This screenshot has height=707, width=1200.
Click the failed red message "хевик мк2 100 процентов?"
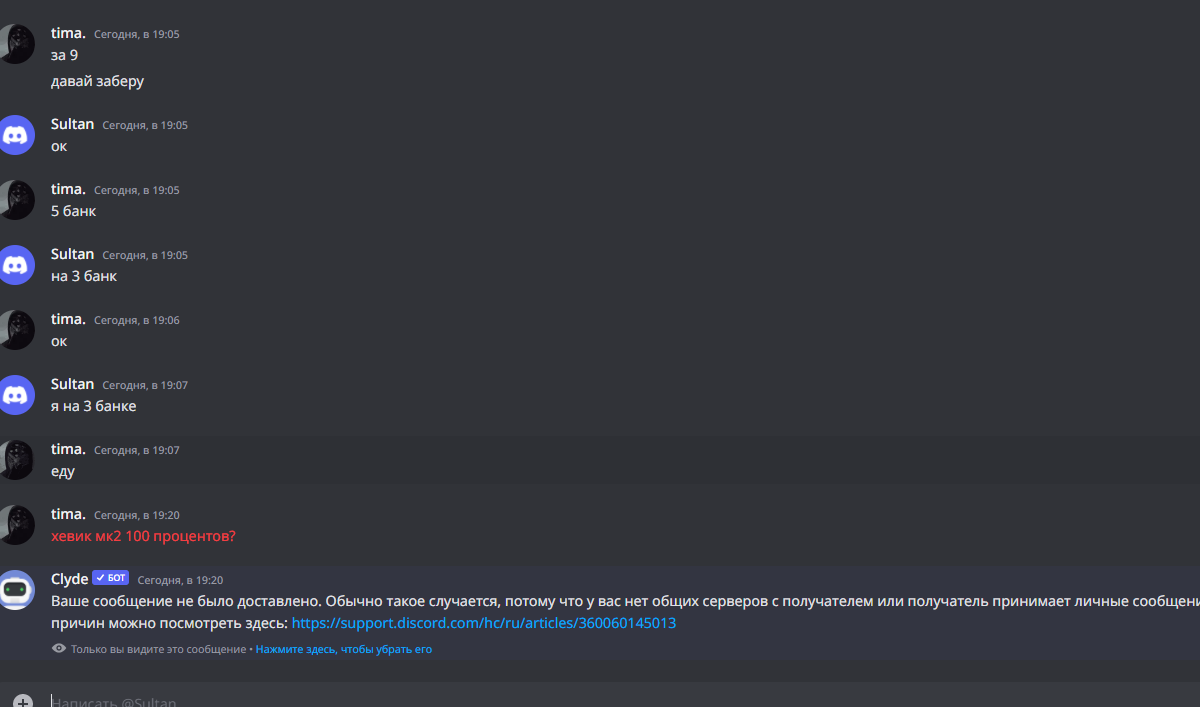(x=143, y=536)
